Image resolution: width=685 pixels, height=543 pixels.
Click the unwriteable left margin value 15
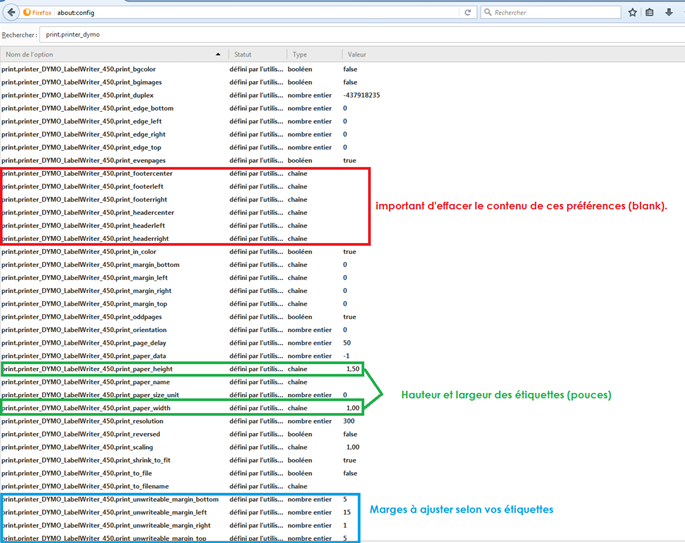[x=347, y=512]
